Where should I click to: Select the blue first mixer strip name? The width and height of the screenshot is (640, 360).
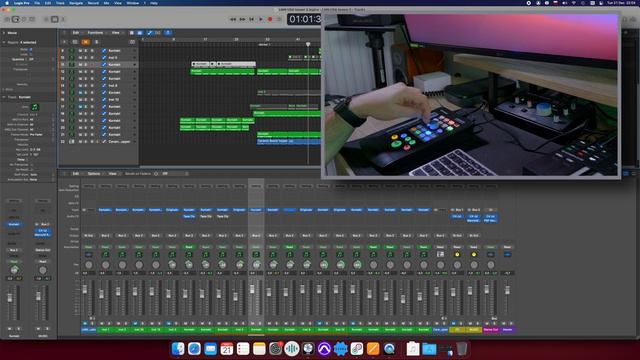click(x=89, y=329)
